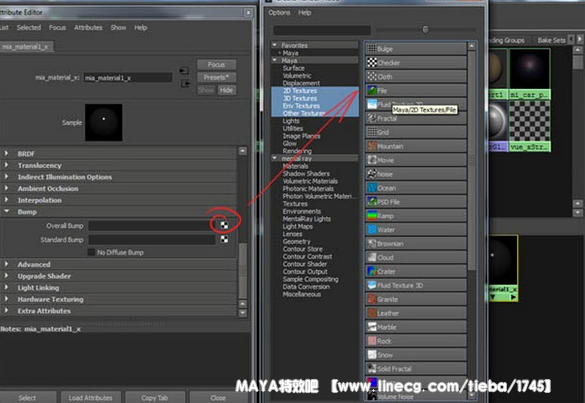
Task: Click output connection arrow icon beside name field
Action: 185,83
